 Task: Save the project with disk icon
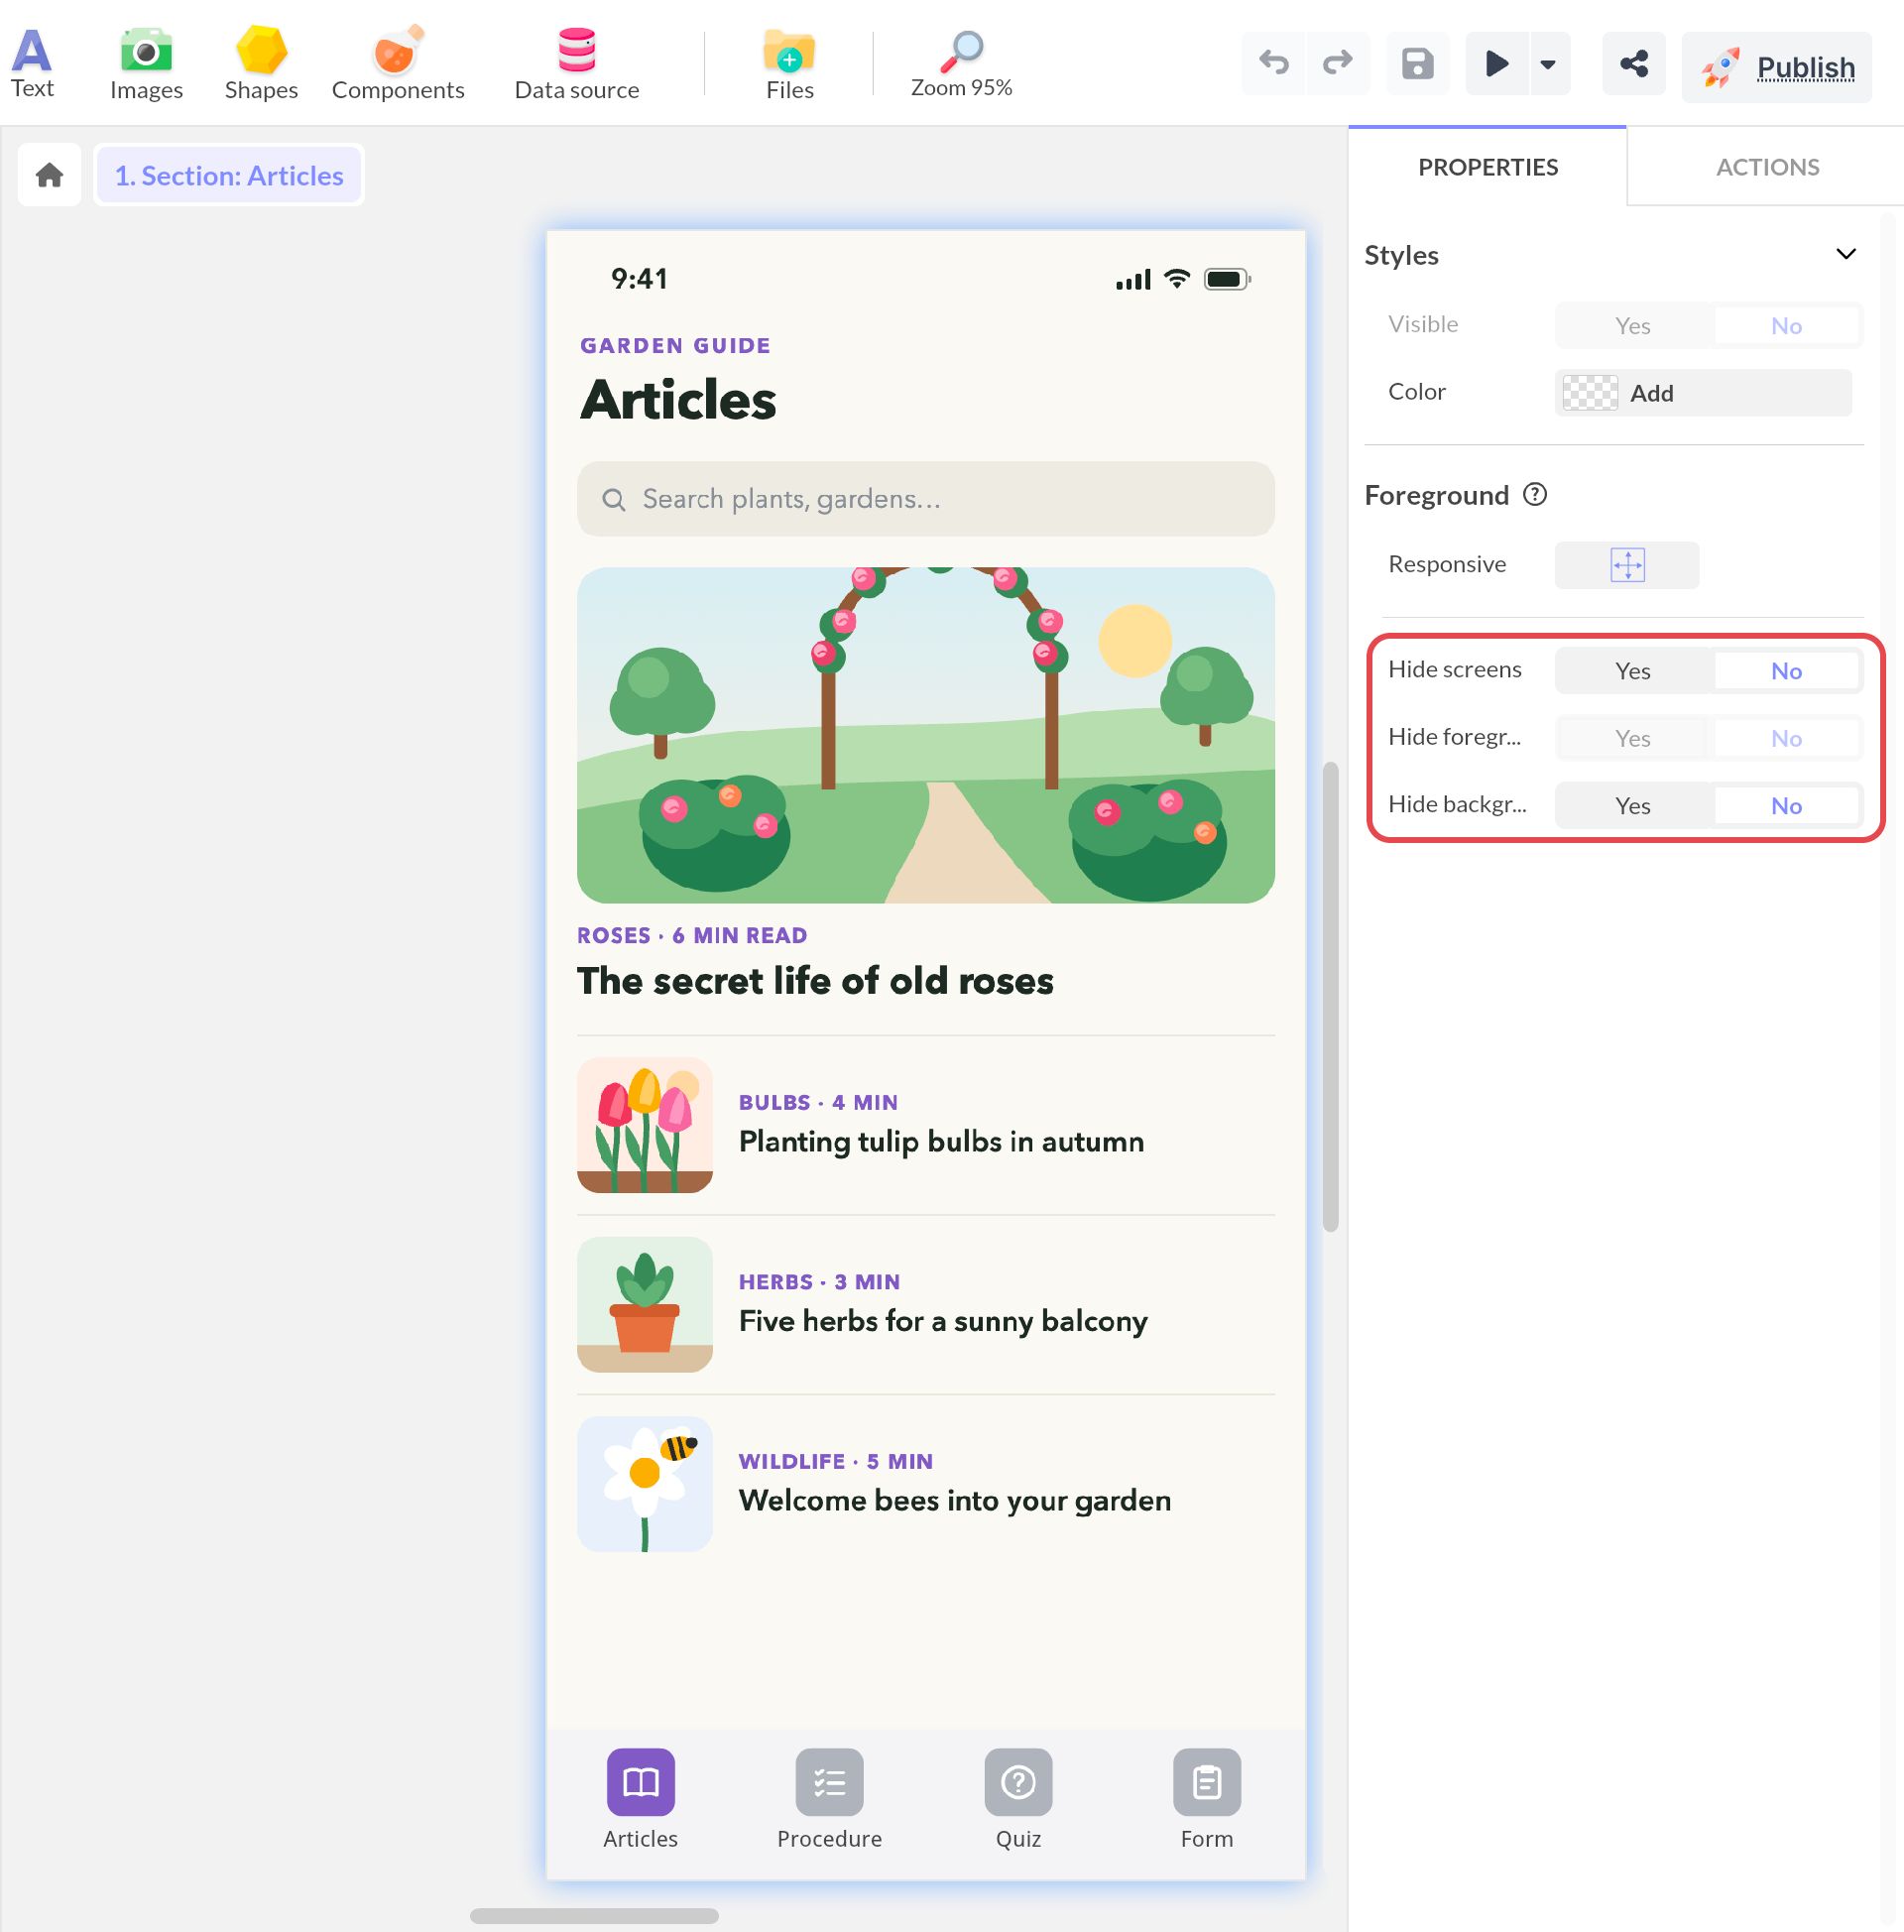click(1417, 64)
